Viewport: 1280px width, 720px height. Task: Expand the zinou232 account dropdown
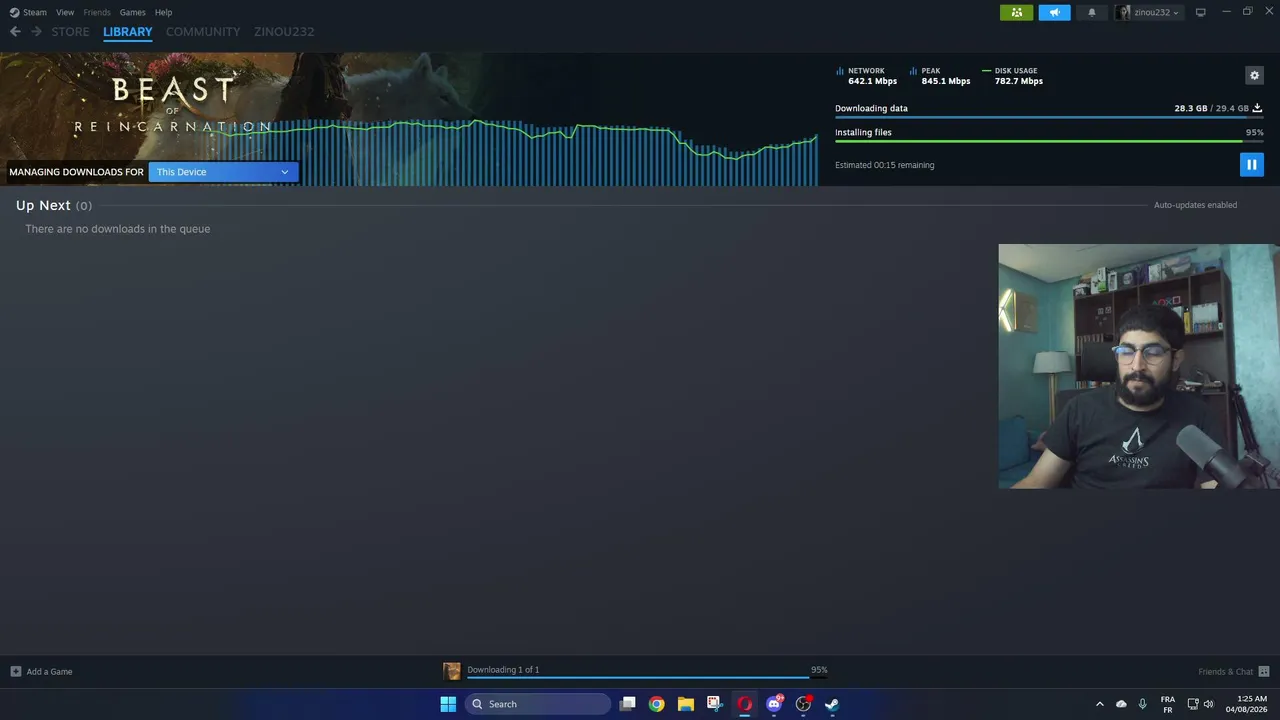tap(1149, 12)
